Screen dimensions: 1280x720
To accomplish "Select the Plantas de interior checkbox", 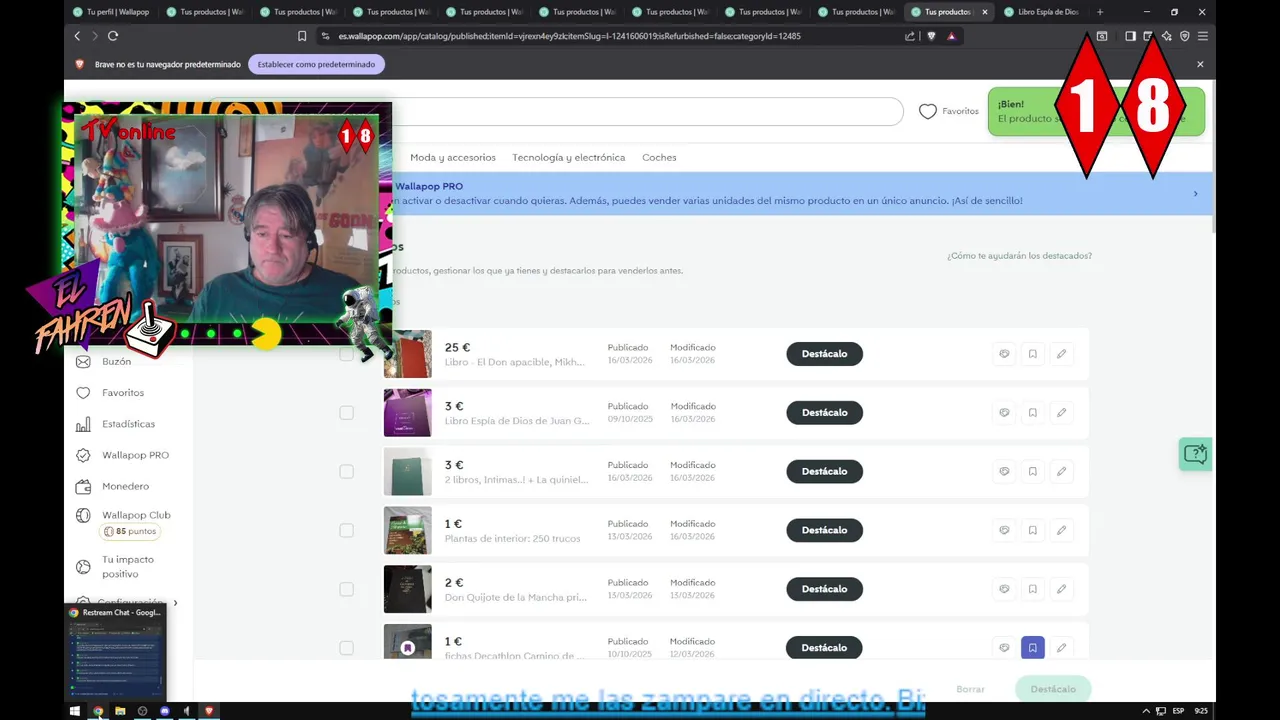I will coord(346,530).
